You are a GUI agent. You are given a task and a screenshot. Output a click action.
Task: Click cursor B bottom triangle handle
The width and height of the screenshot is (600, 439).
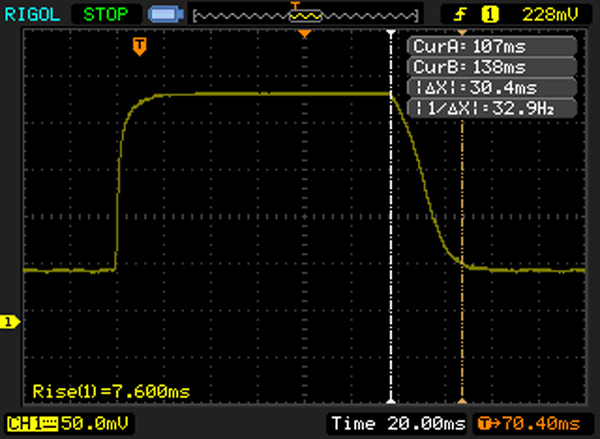(x=462, y=400)
